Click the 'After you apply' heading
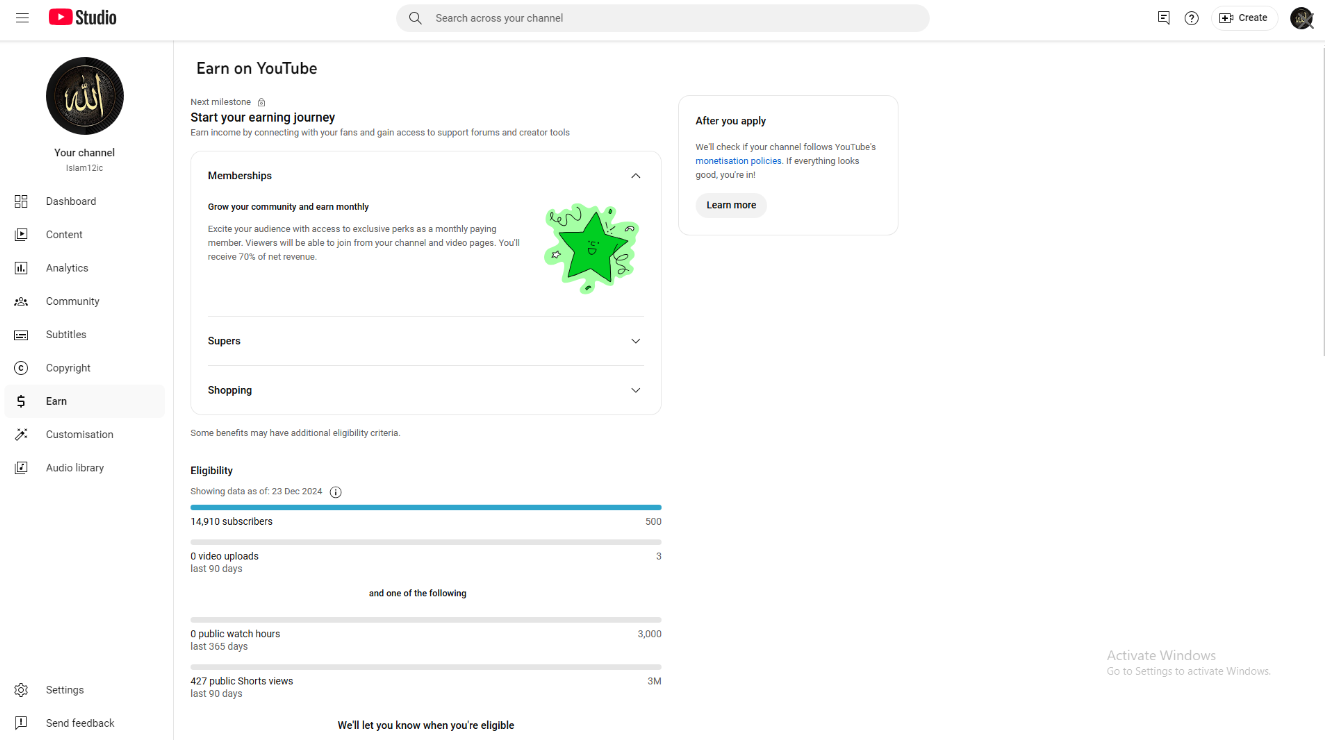 [731, 121]
